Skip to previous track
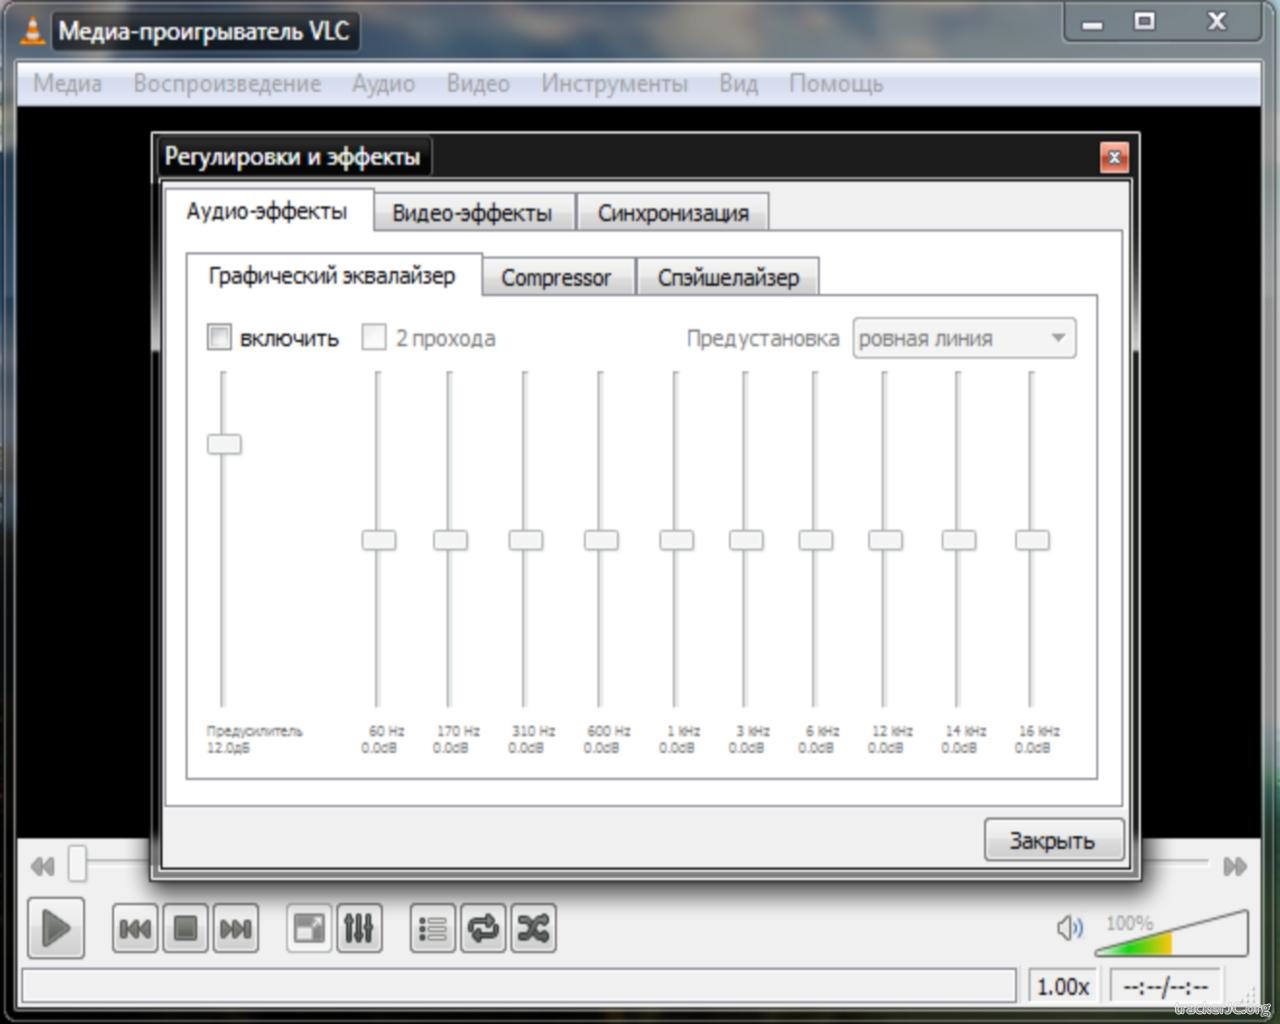This screenshot has width=1280, height=1024. coord(134,929)
